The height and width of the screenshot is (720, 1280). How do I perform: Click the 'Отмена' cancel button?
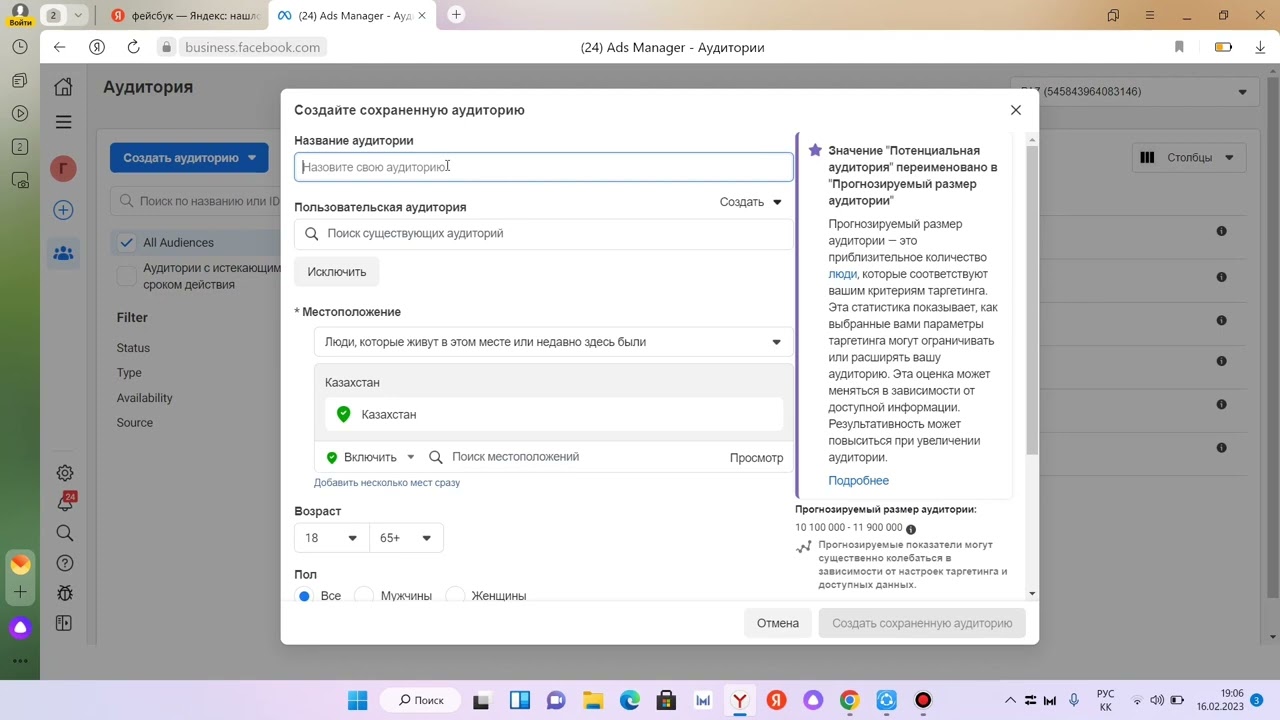778,623
